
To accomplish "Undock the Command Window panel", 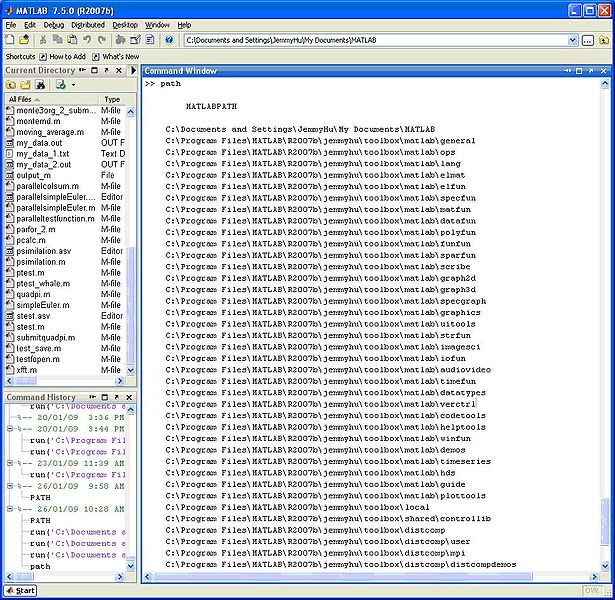I will coord(593,72).
